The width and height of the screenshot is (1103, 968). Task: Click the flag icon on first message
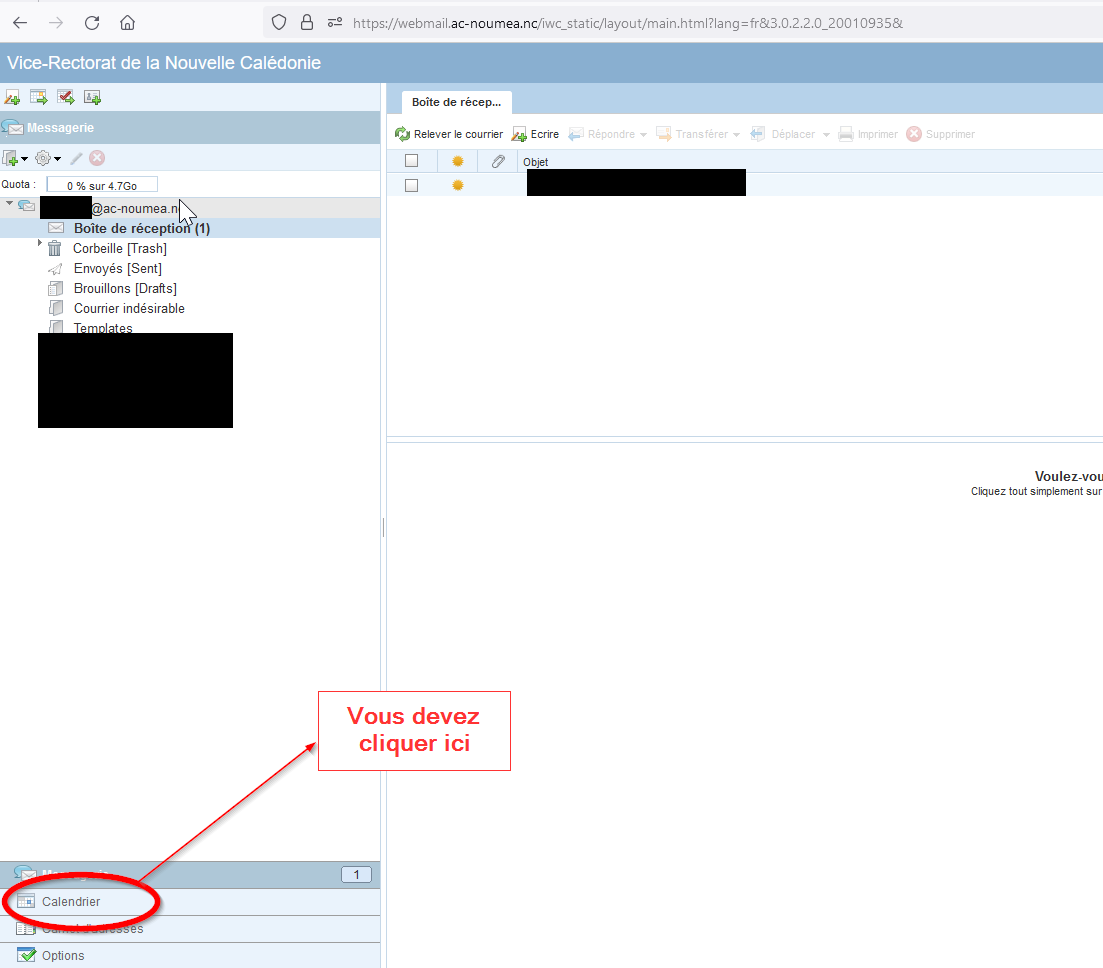click(458, 185)
